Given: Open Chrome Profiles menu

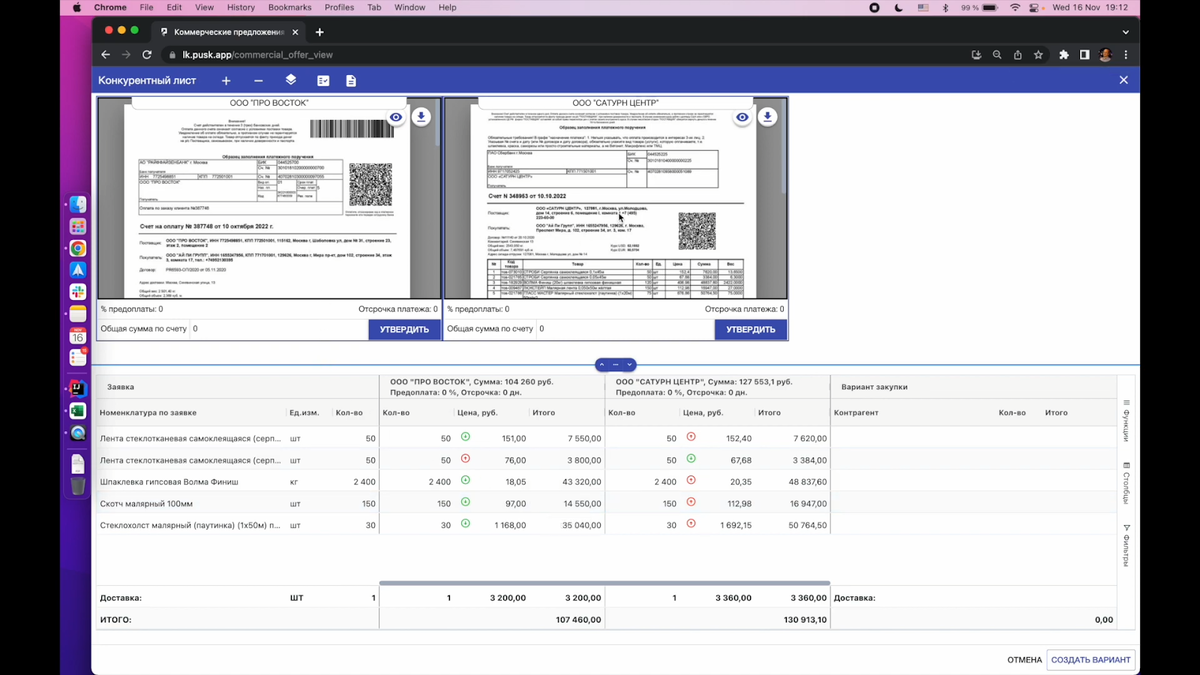Looking at the screenshot, I should [x=339, y=7].
